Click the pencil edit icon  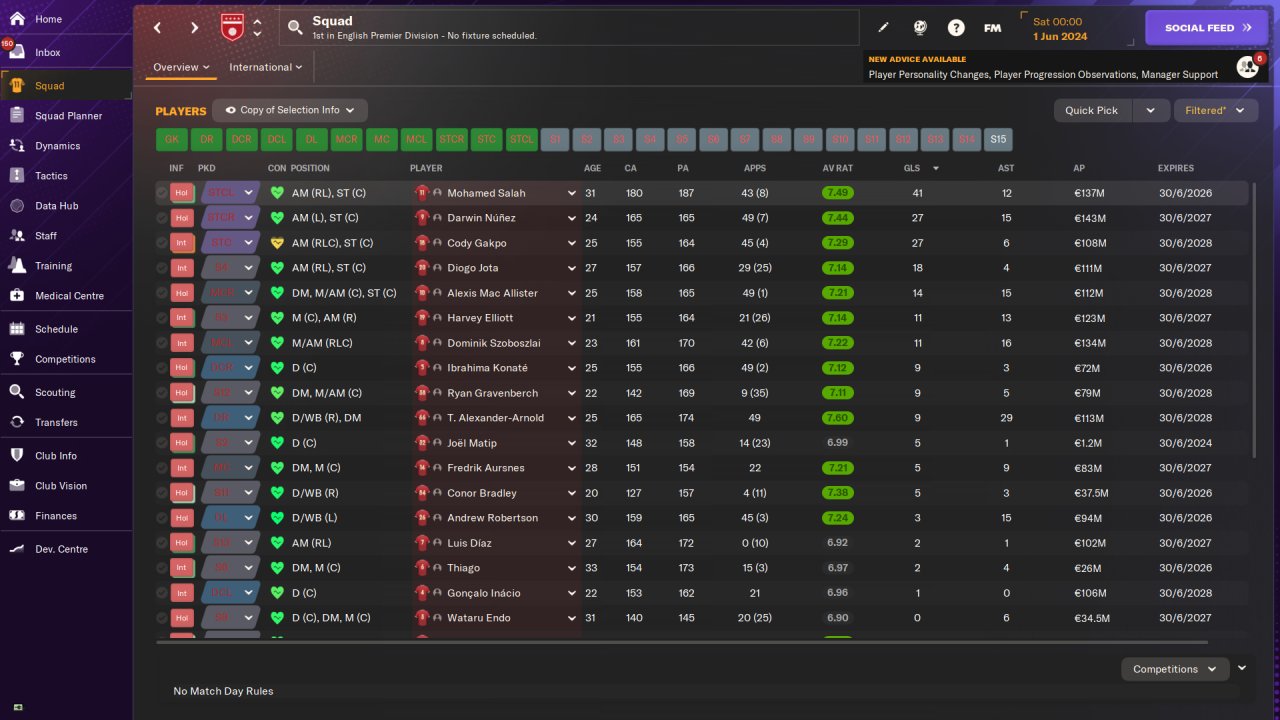tap(883, 28)
